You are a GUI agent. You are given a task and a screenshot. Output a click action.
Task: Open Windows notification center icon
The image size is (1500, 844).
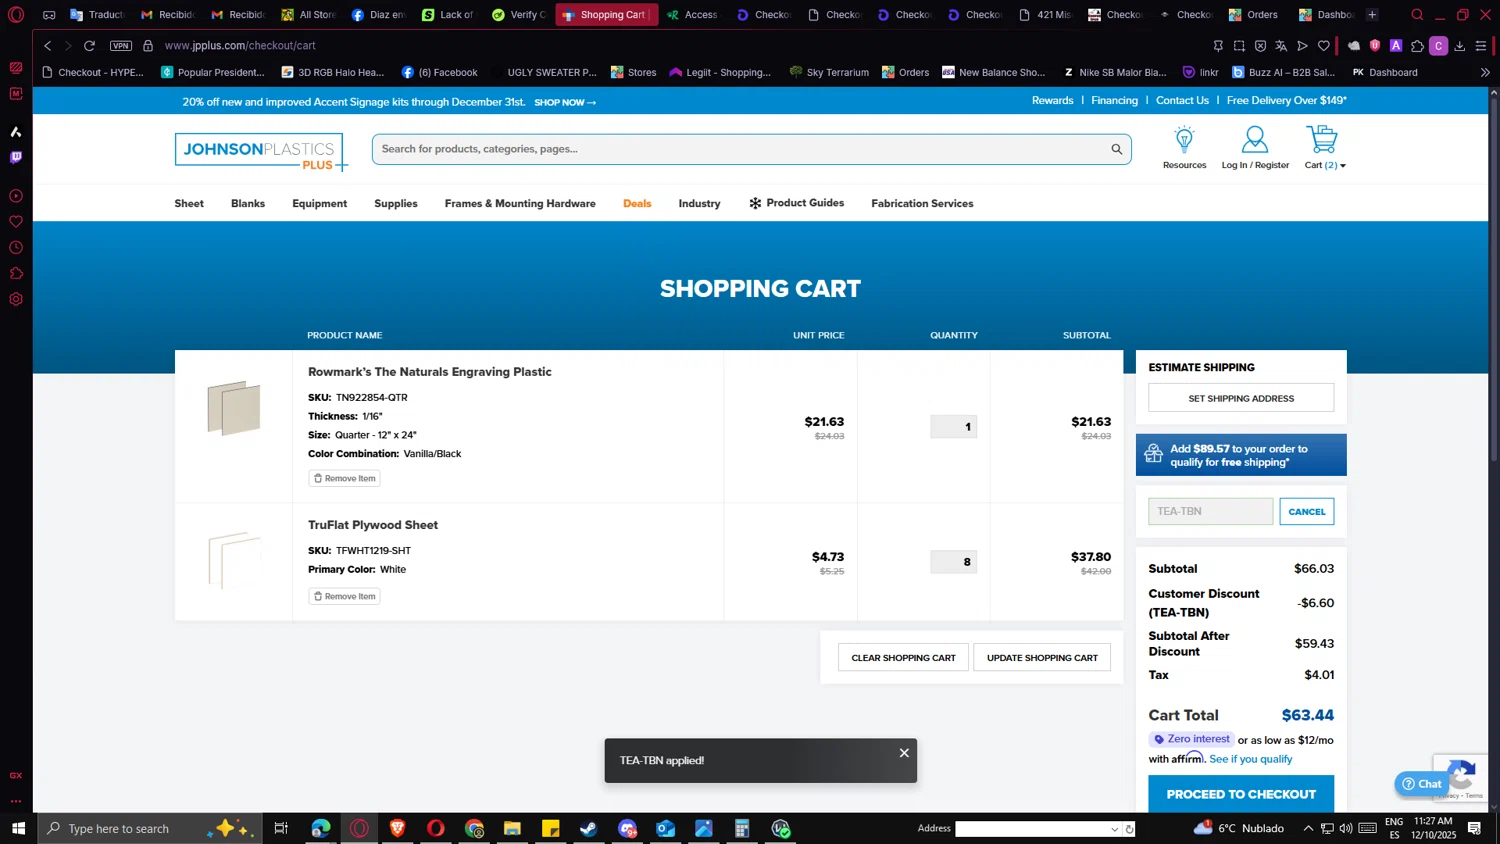point(1474,828)
